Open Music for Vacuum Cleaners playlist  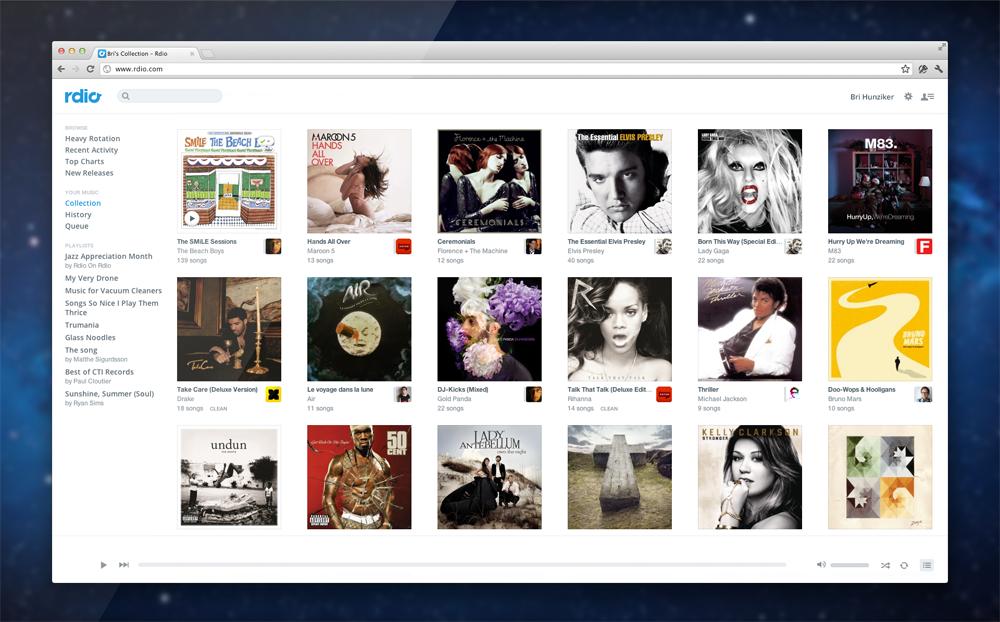click(113, 290)
